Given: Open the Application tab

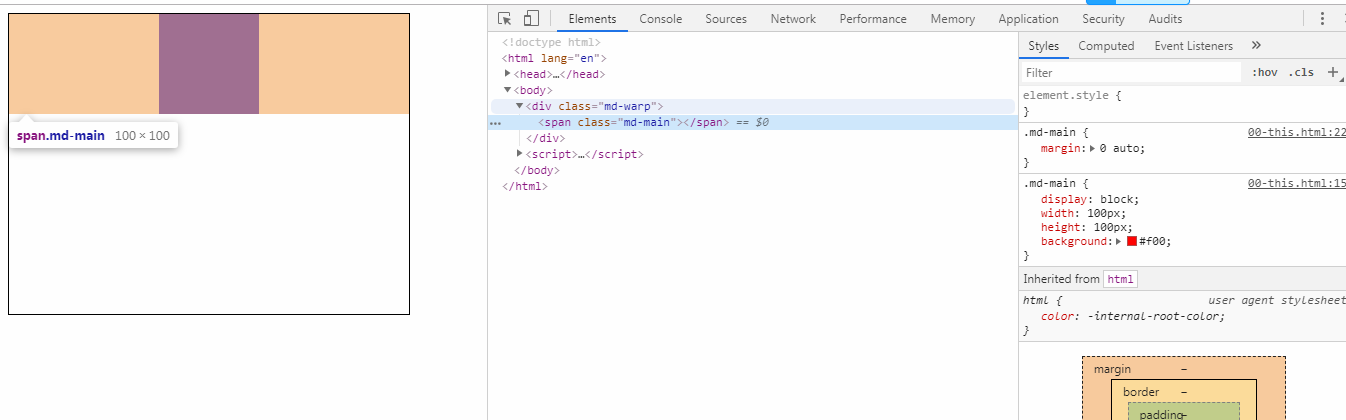Looking at the screenshot, I should click(1028, 19).
